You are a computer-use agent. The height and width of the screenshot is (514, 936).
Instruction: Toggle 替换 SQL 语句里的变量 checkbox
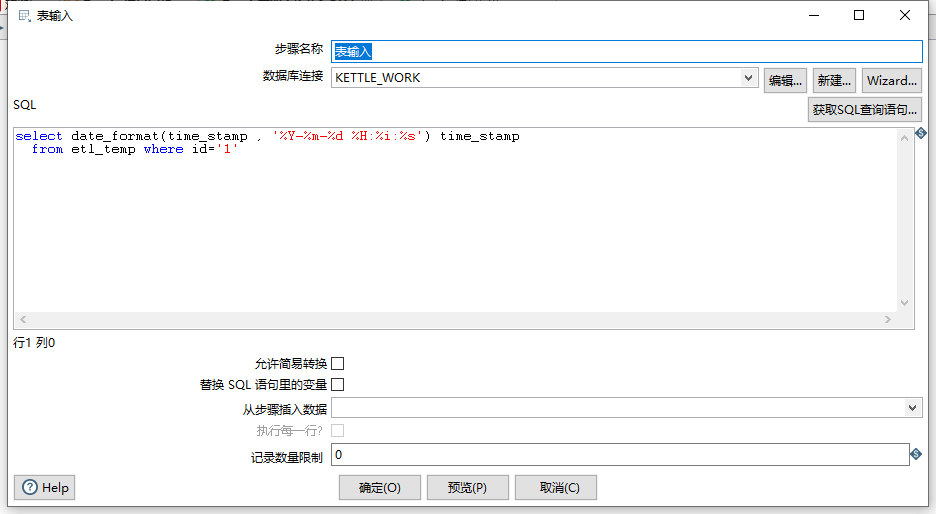point(338,384)
